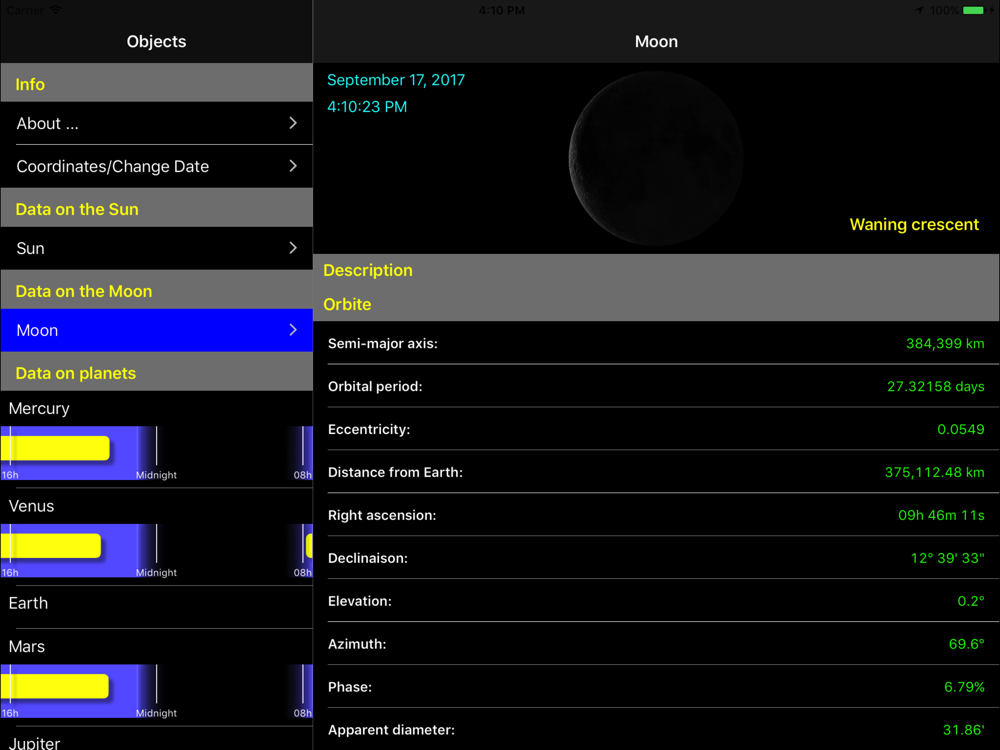Click the Elevation label

coord(360,601)
